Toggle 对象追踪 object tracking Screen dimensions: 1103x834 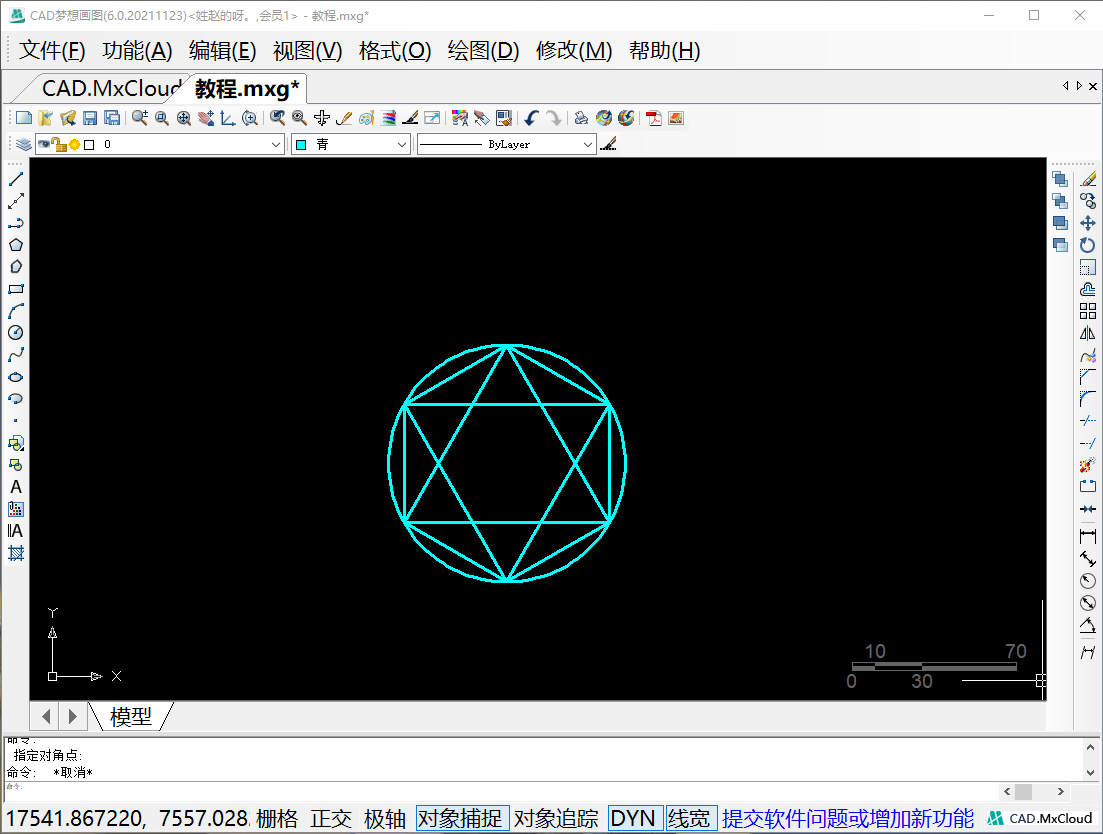coord(556,819)
